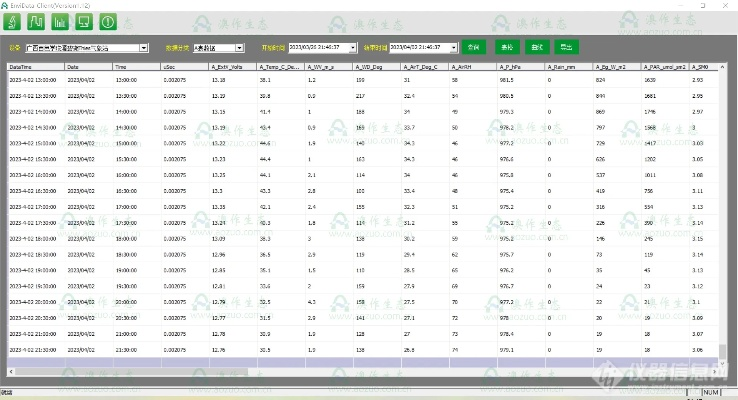The width and height of the screenshot is (738, 400).
Task: Click the vertical scrollbar of the data table
Action: pos(723,200)
